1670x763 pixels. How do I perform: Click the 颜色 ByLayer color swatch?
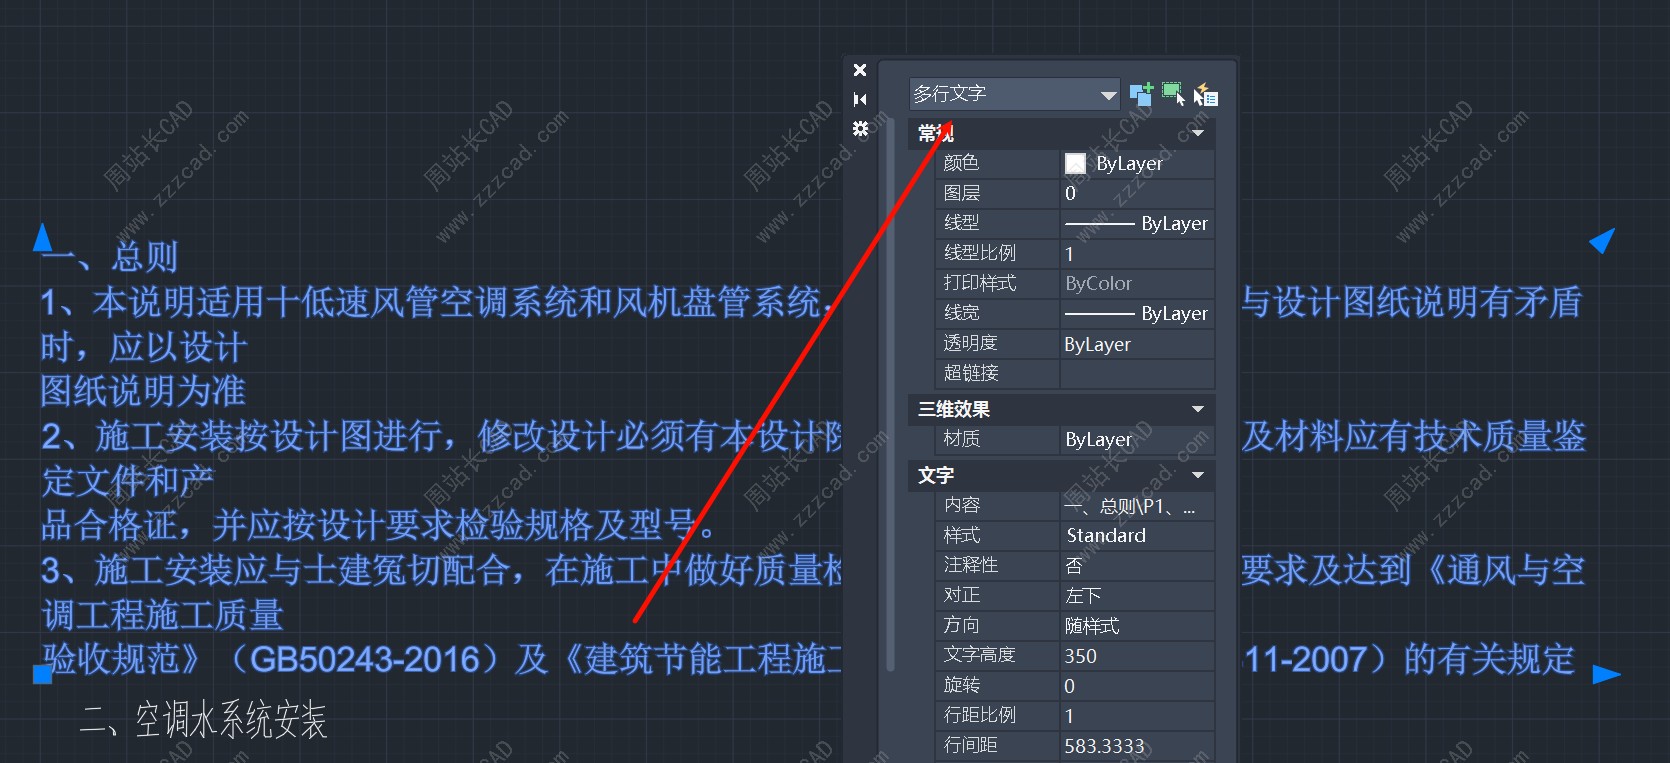(1075, 164)
